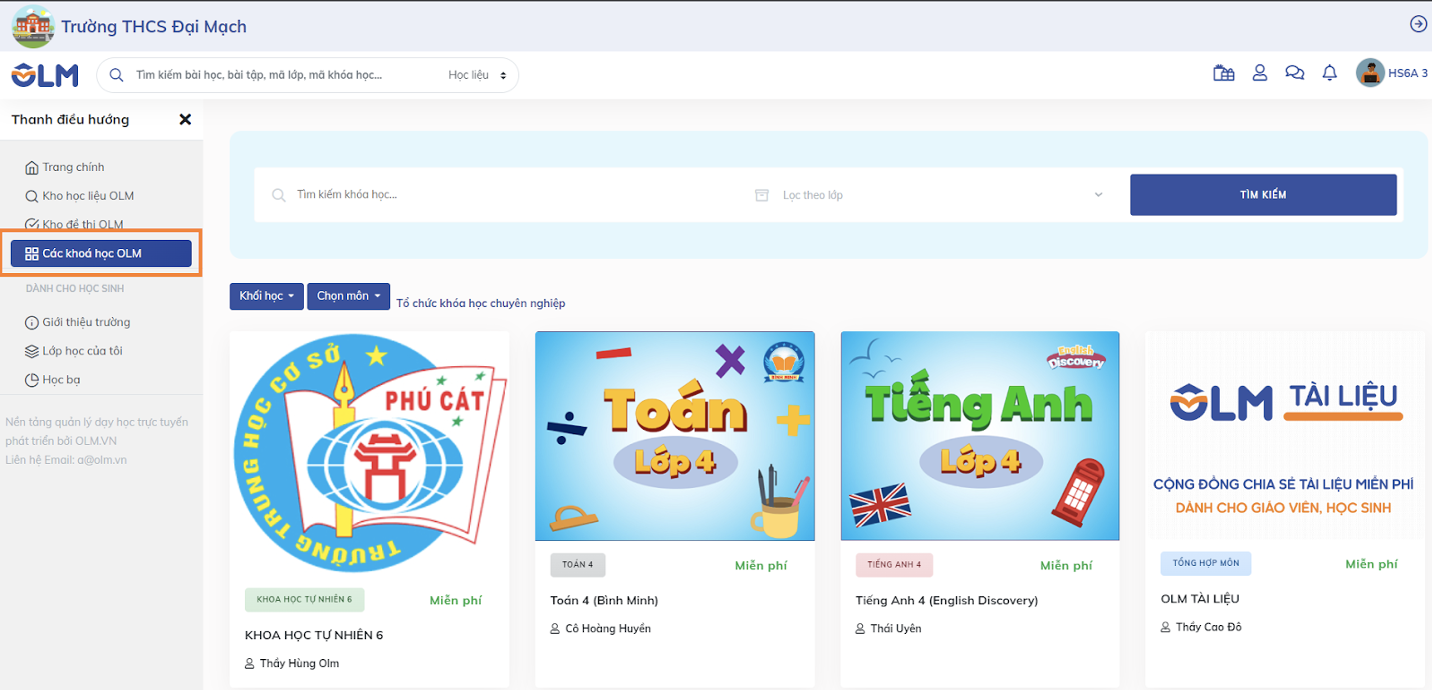
Task: Open the chat messages icon
Action: tap(1294, 73)
